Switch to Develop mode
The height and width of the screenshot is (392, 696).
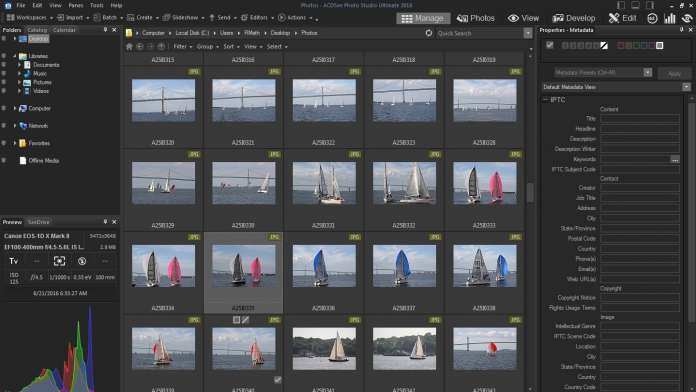[x=573, y=18]
